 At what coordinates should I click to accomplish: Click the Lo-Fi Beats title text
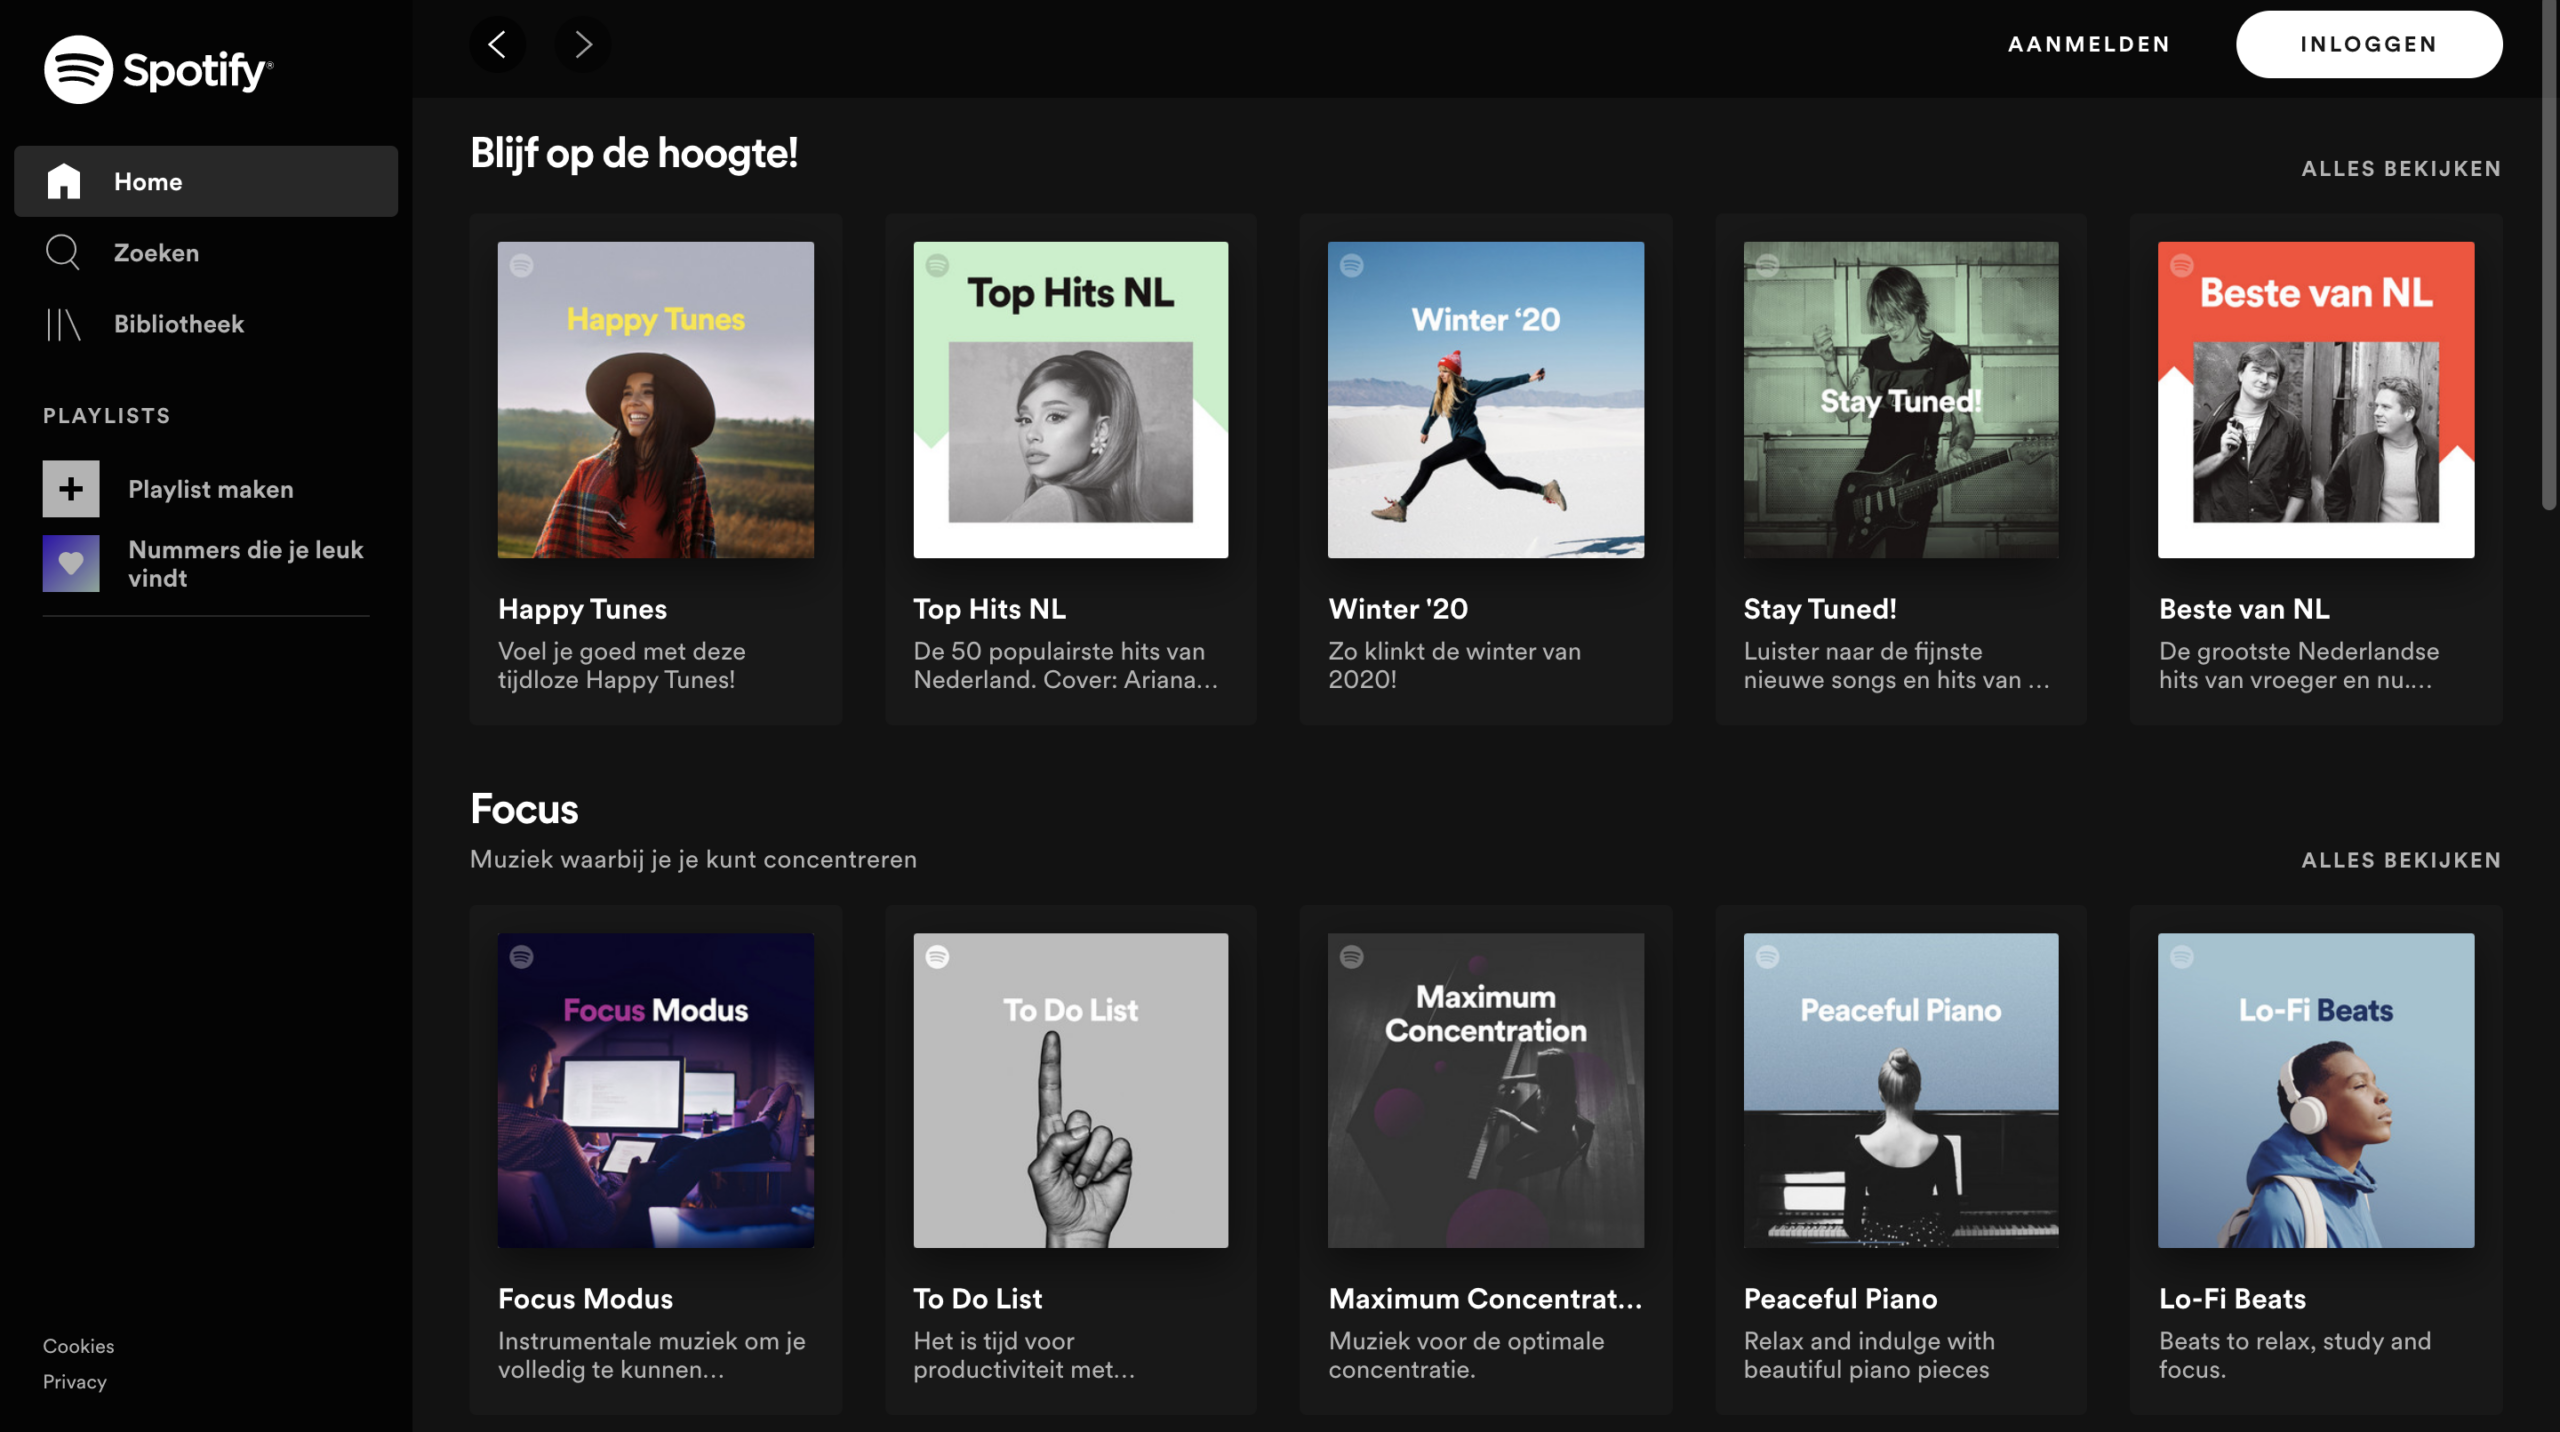click(x=2232, y=1299)
